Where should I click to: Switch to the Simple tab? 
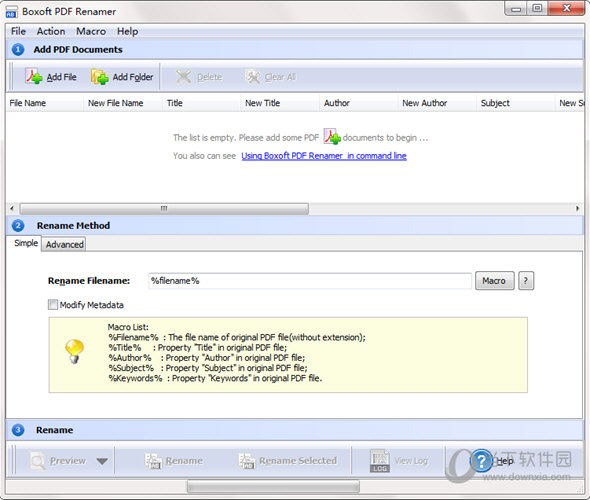tap(26, 243)
